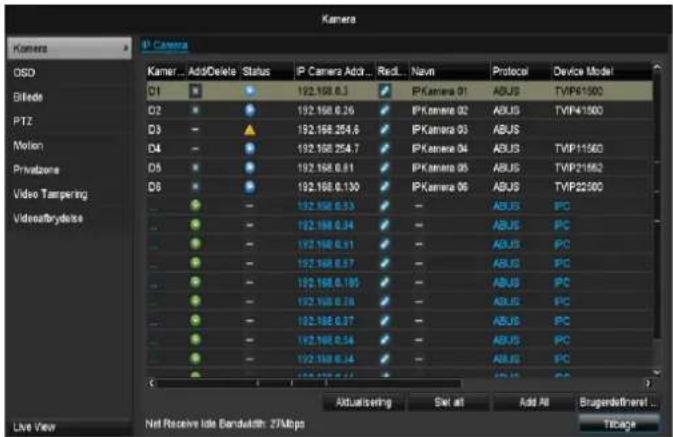Edit the 192.168.0.195 entry with pencil icon
Viewport: 673px width, 437px height.
(385, 282)
